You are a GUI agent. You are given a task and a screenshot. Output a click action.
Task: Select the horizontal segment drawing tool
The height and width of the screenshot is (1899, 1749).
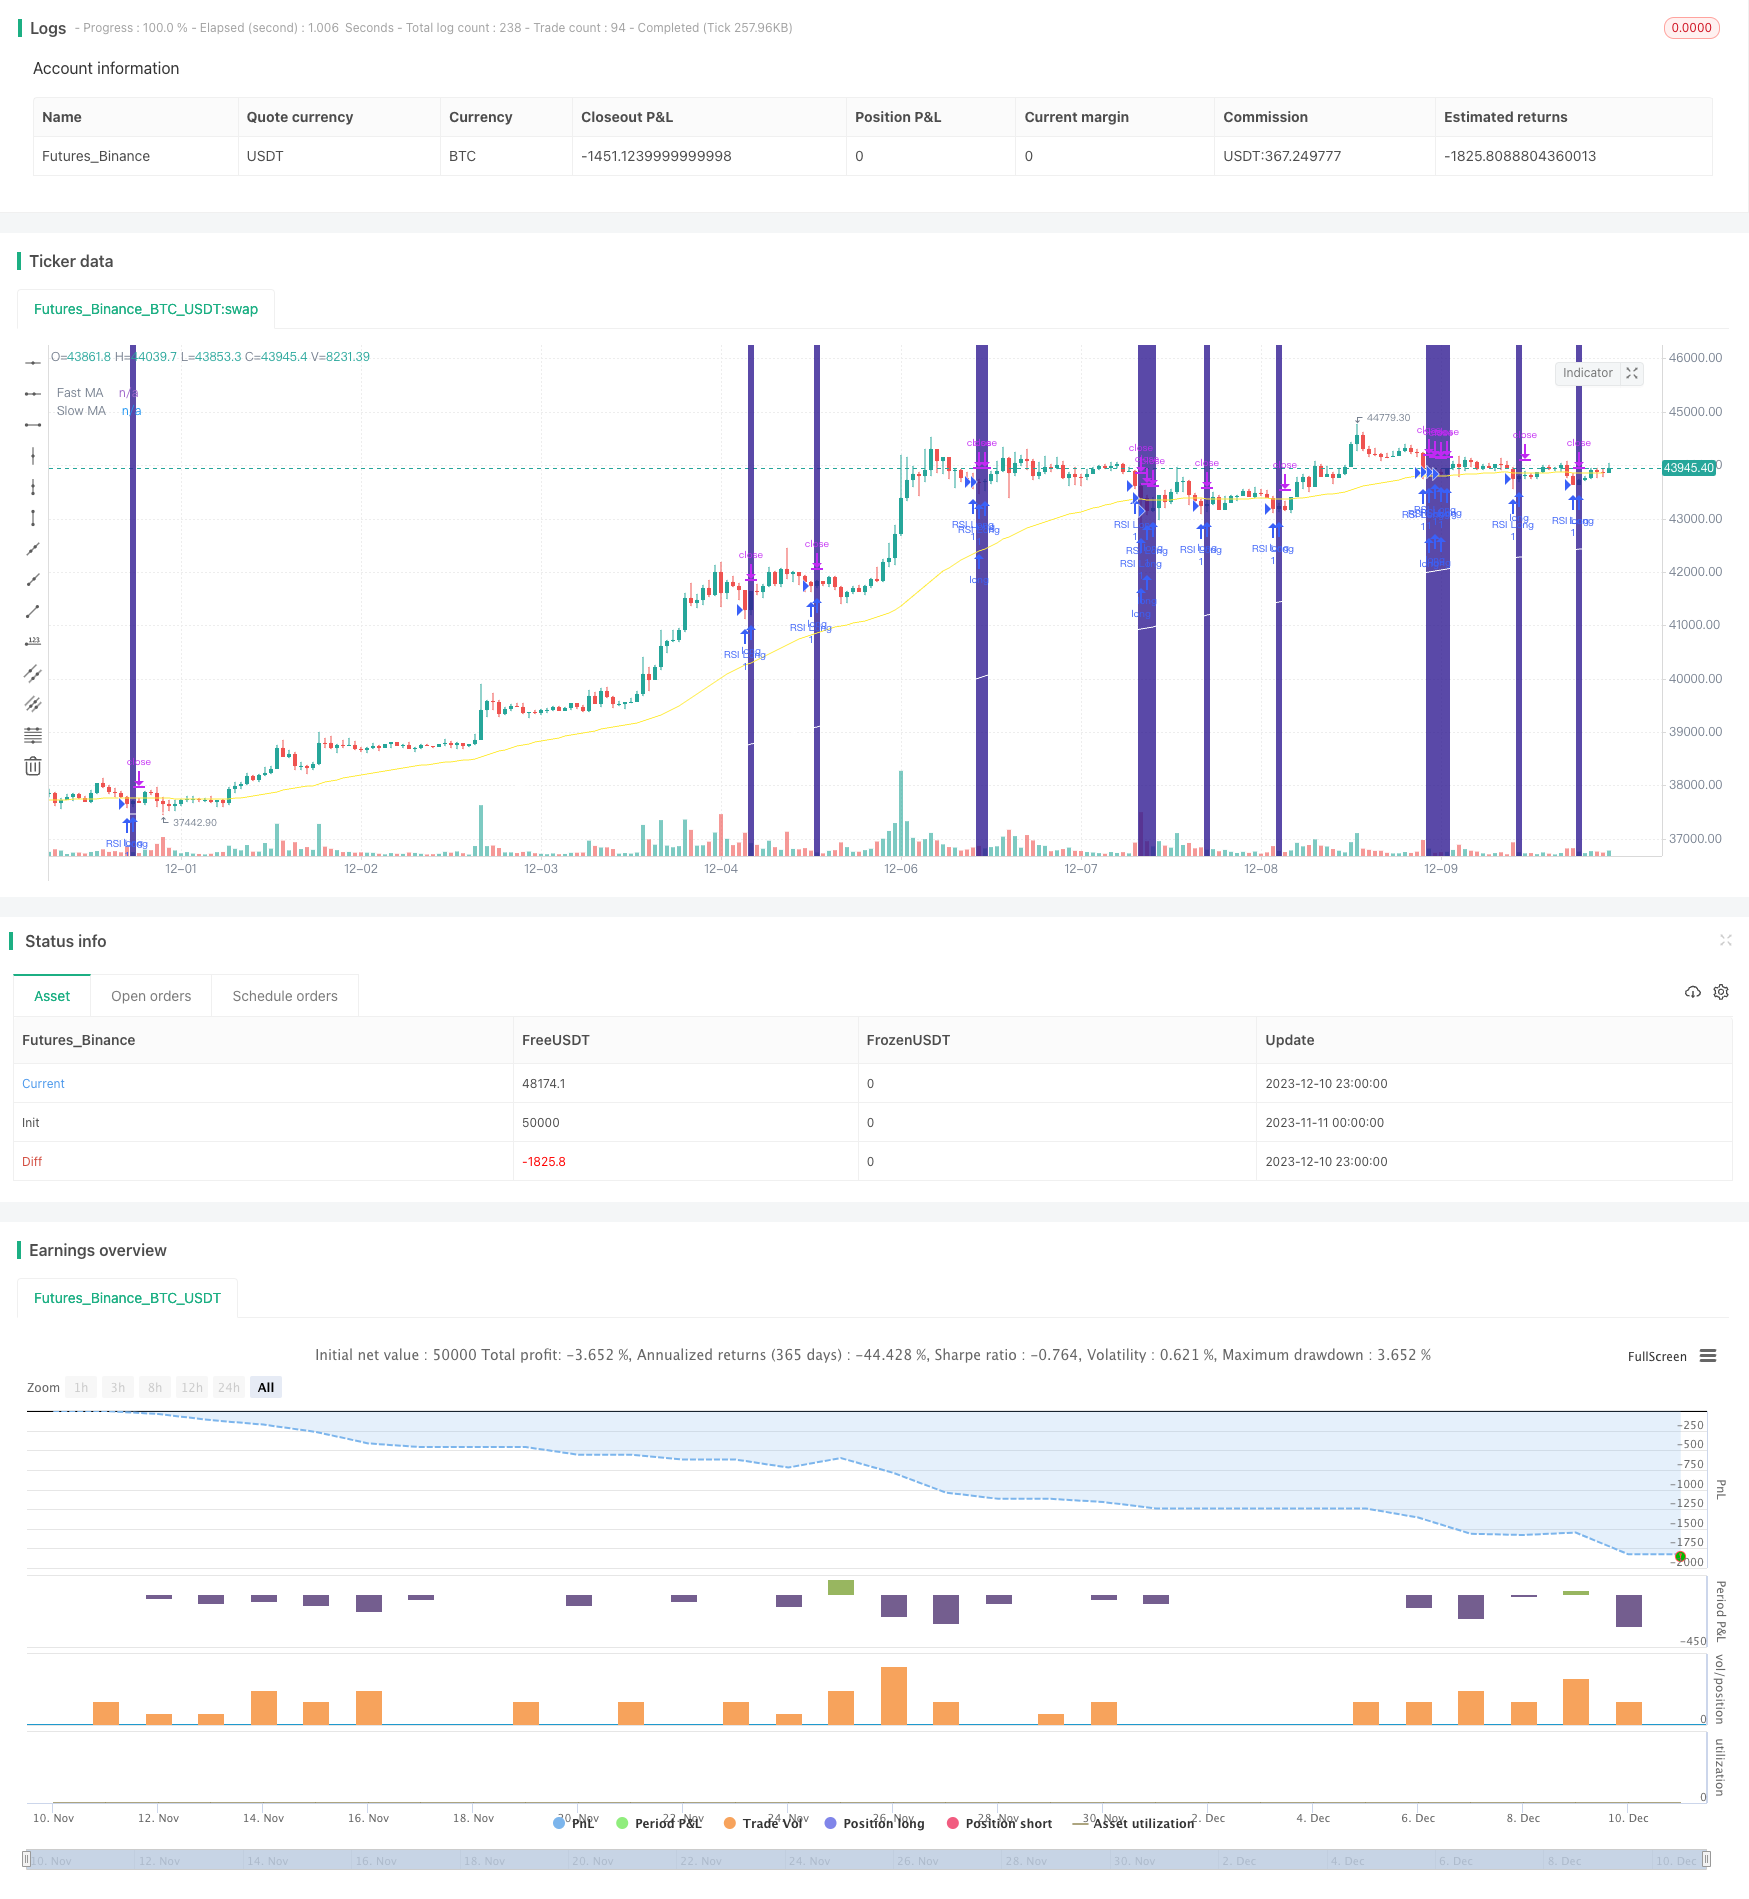33,425
